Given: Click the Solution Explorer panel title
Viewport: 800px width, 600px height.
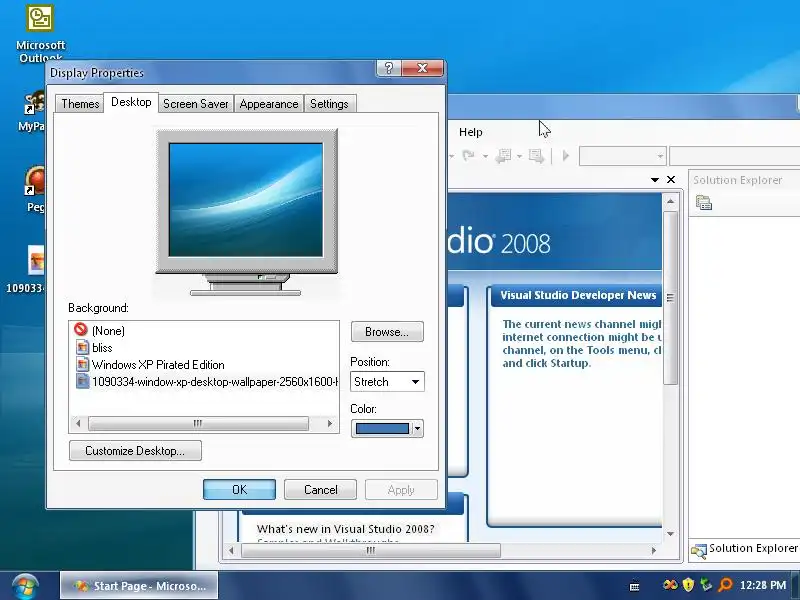Looking at the screenshot, I should coord(737,180).
